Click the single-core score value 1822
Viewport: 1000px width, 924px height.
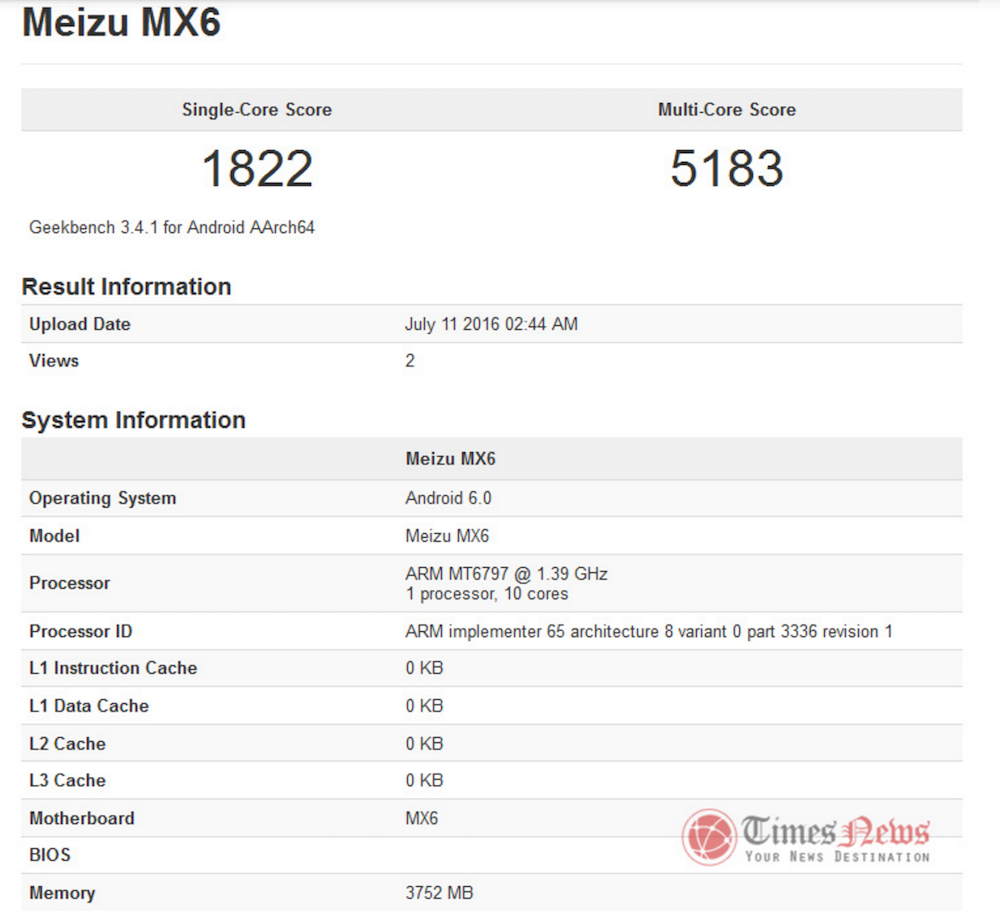(257, 168)
